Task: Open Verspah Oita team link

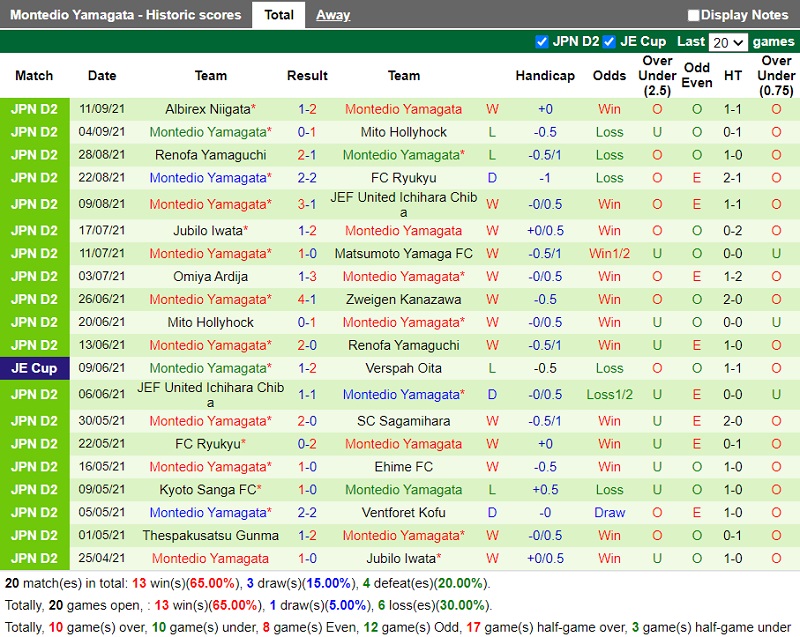Action: pyautogui.click(x=403, y=368)
